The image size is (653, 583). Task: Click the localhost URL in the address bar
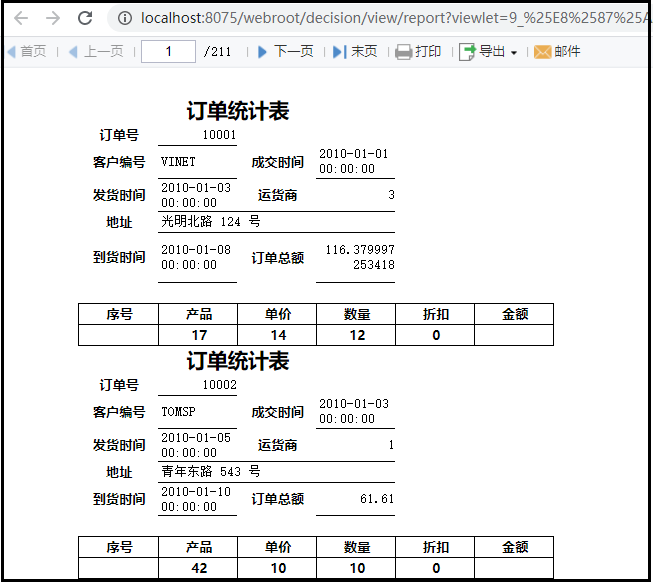point(395,18)
